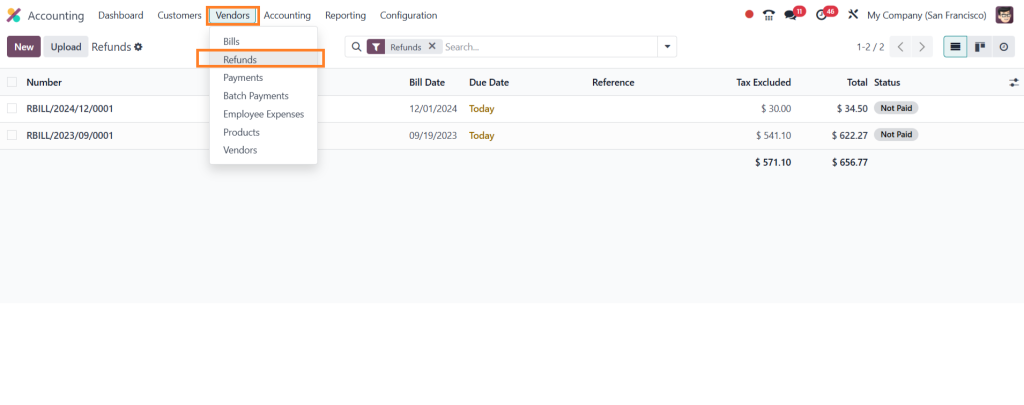Open the Dashboard menu
Image resolution: width=1024 pixels, height=405 pixels.
point(121,15)
